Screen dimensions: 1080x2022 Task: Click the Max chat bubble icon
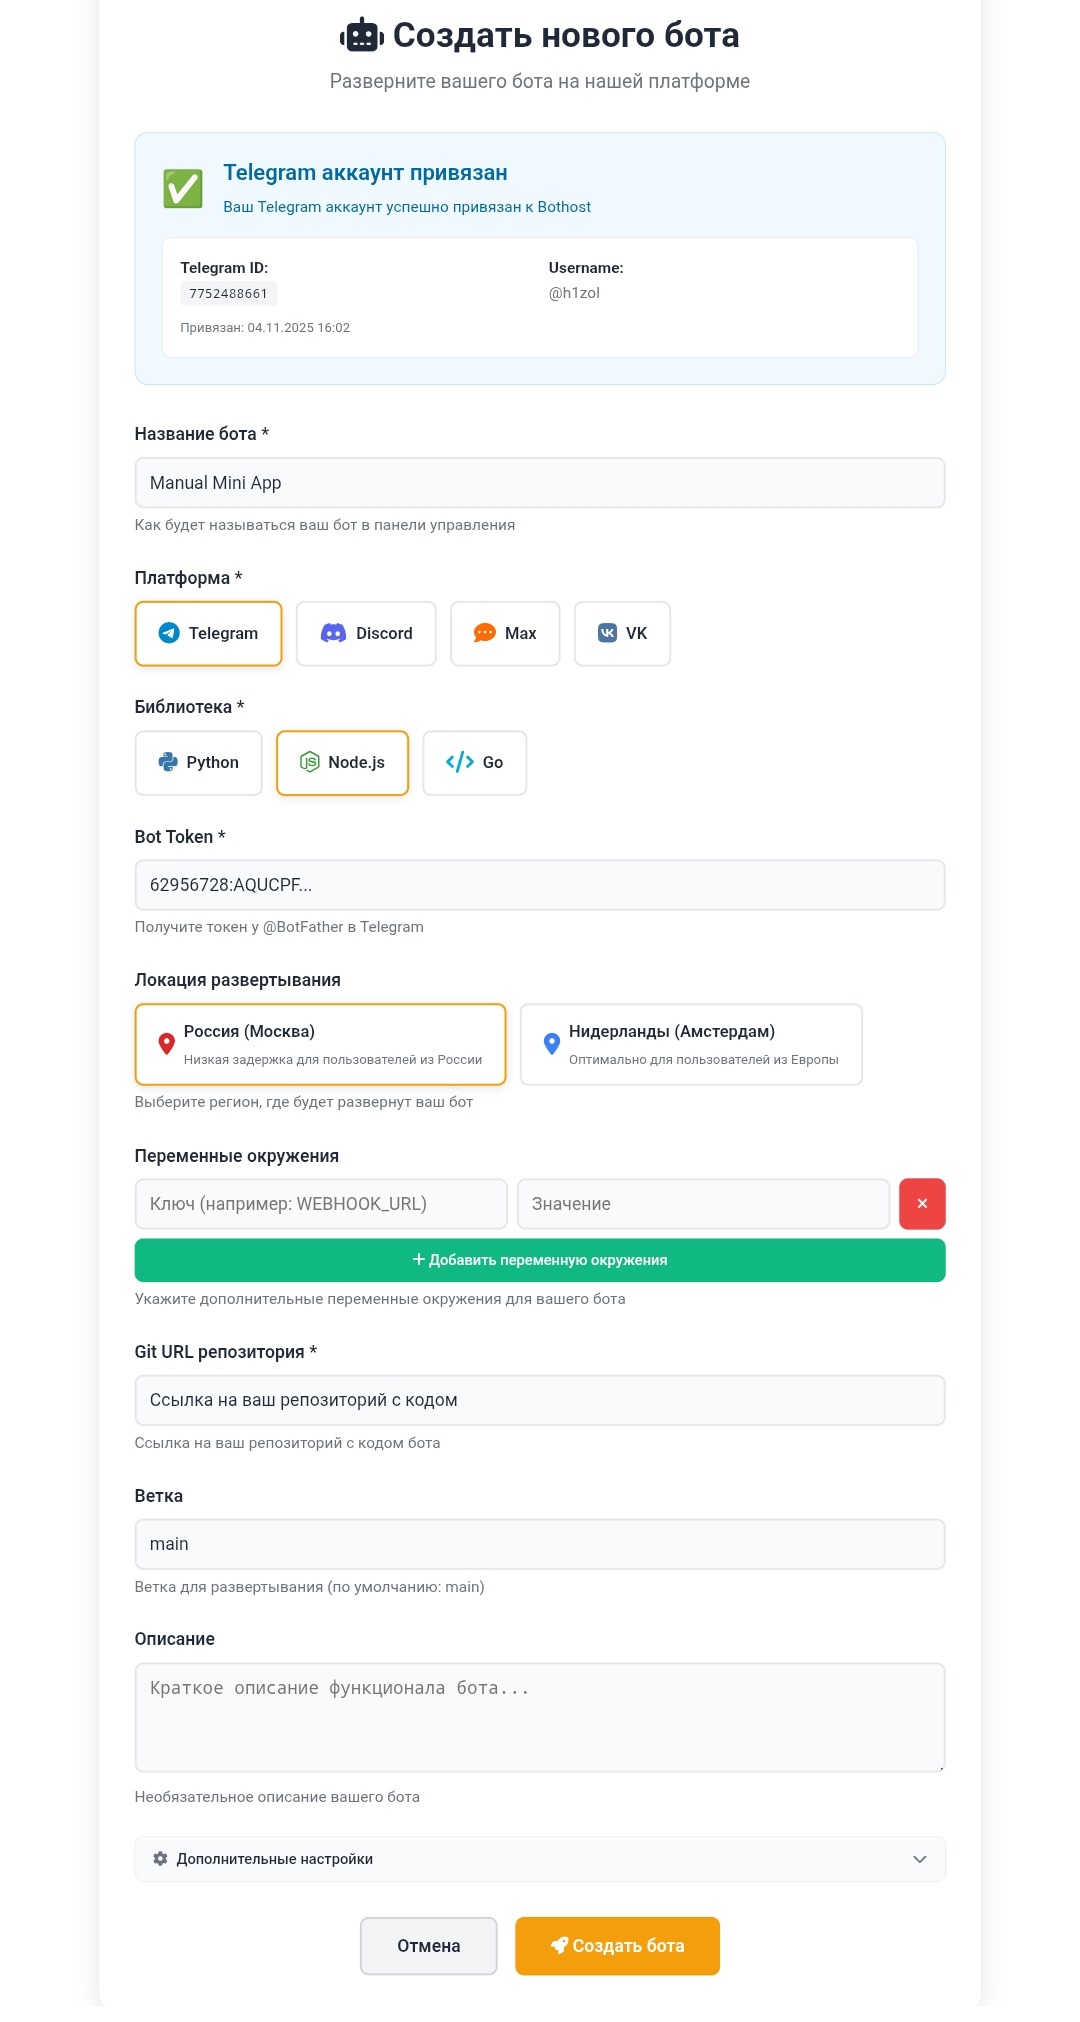[484, 633]
